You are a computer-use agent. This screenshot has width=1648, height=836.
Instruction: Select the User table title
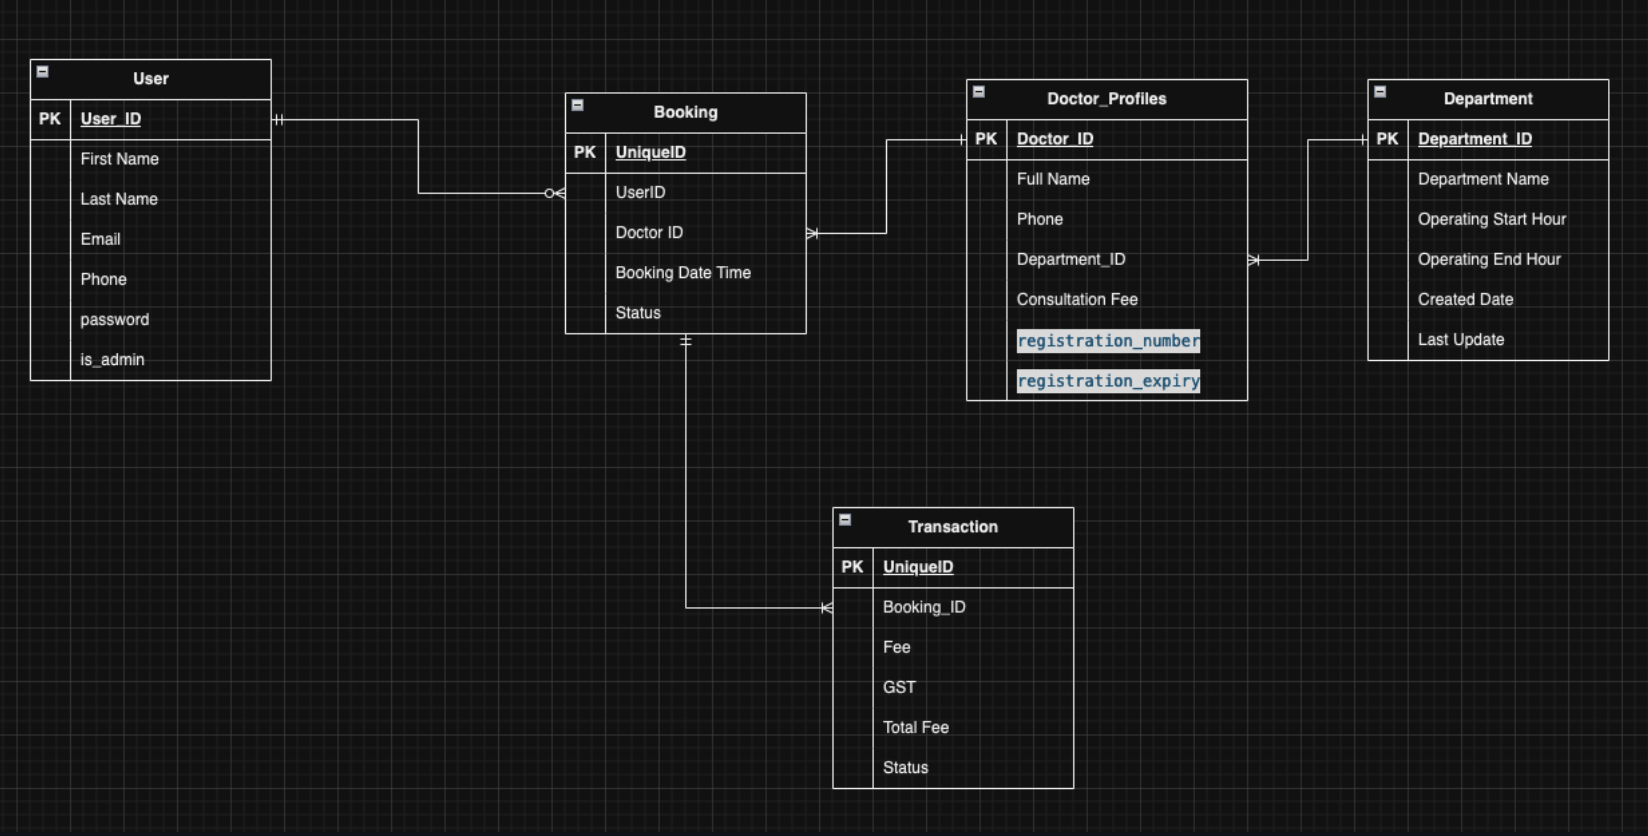point(151,79)
